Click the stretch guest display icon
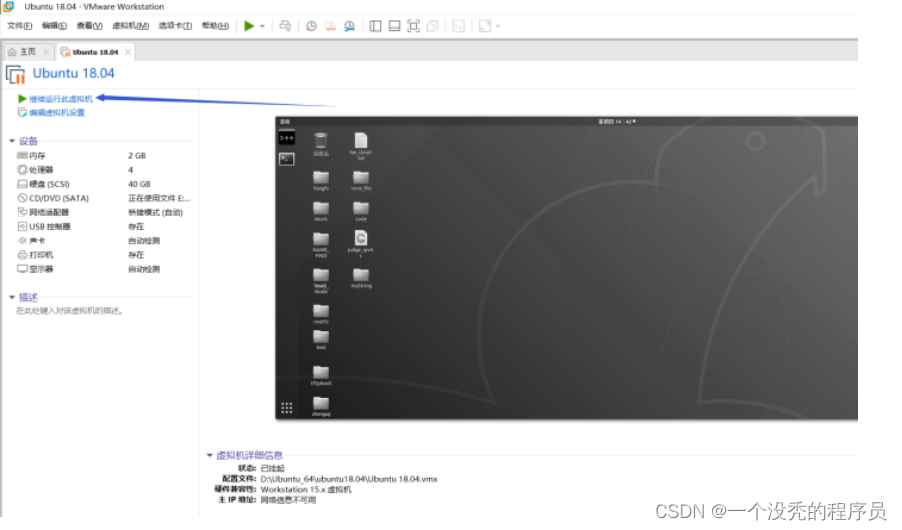 485,26
